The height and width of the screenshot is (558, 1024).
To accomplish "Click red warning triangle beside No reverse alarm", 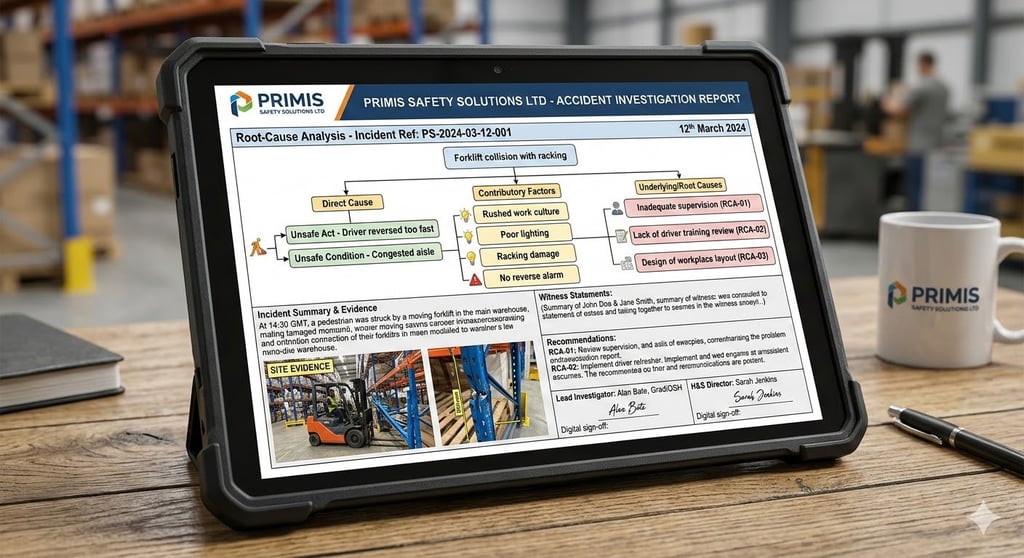I will [x=475, y=280].
